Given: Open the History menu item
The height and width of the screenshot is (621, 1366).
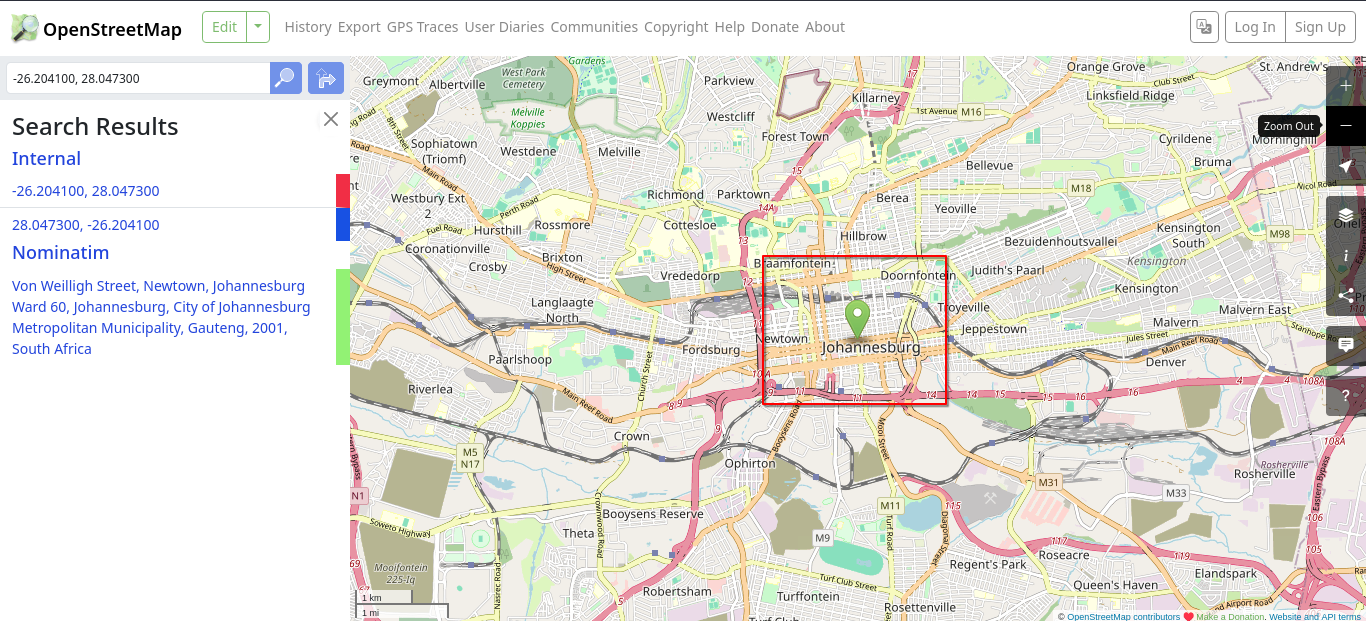Looking at the screenshot, I should (x=308, y=27).
